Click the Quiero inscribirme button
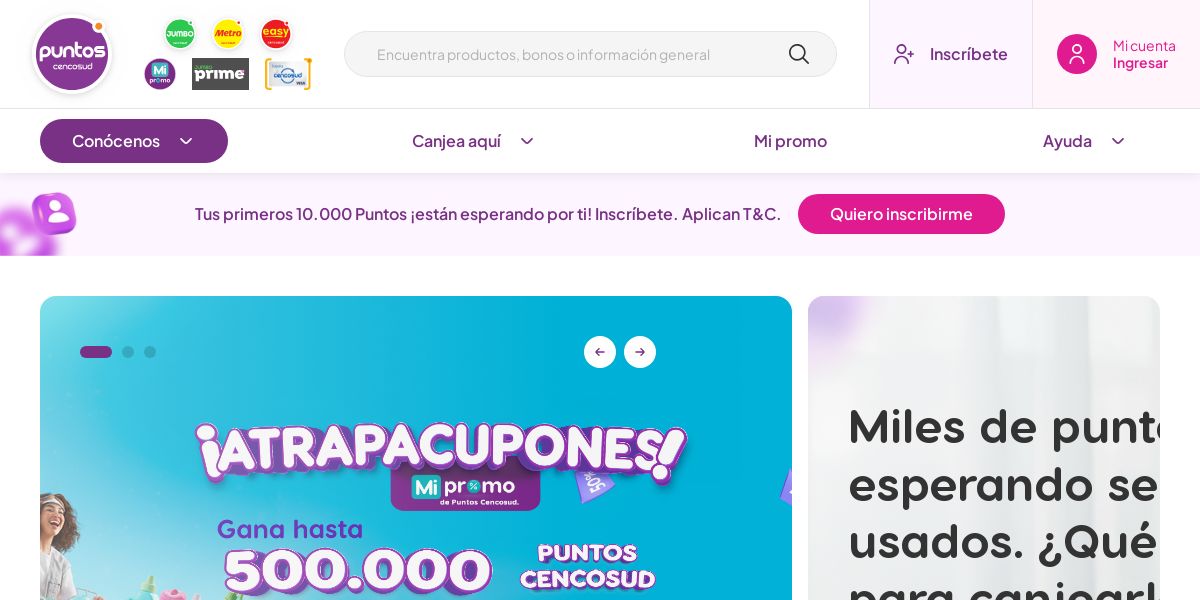 (901, 214)
